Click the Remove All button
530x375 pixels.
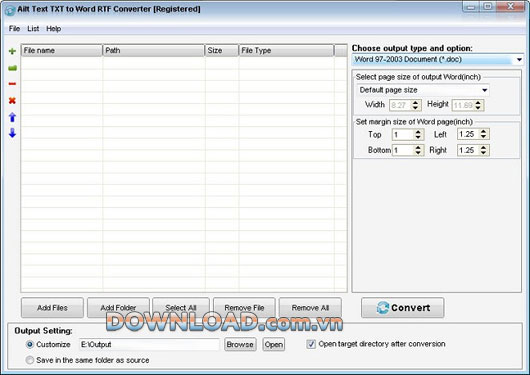tap(310, 308)
